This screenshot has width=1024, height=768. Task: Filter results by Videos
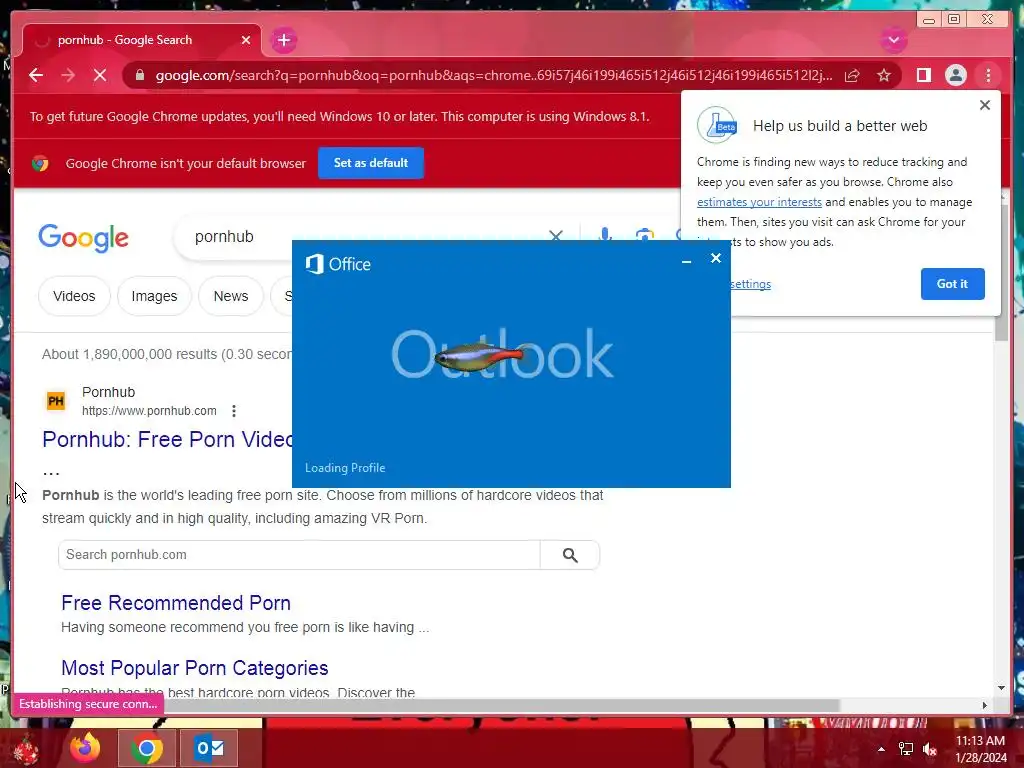74,296
